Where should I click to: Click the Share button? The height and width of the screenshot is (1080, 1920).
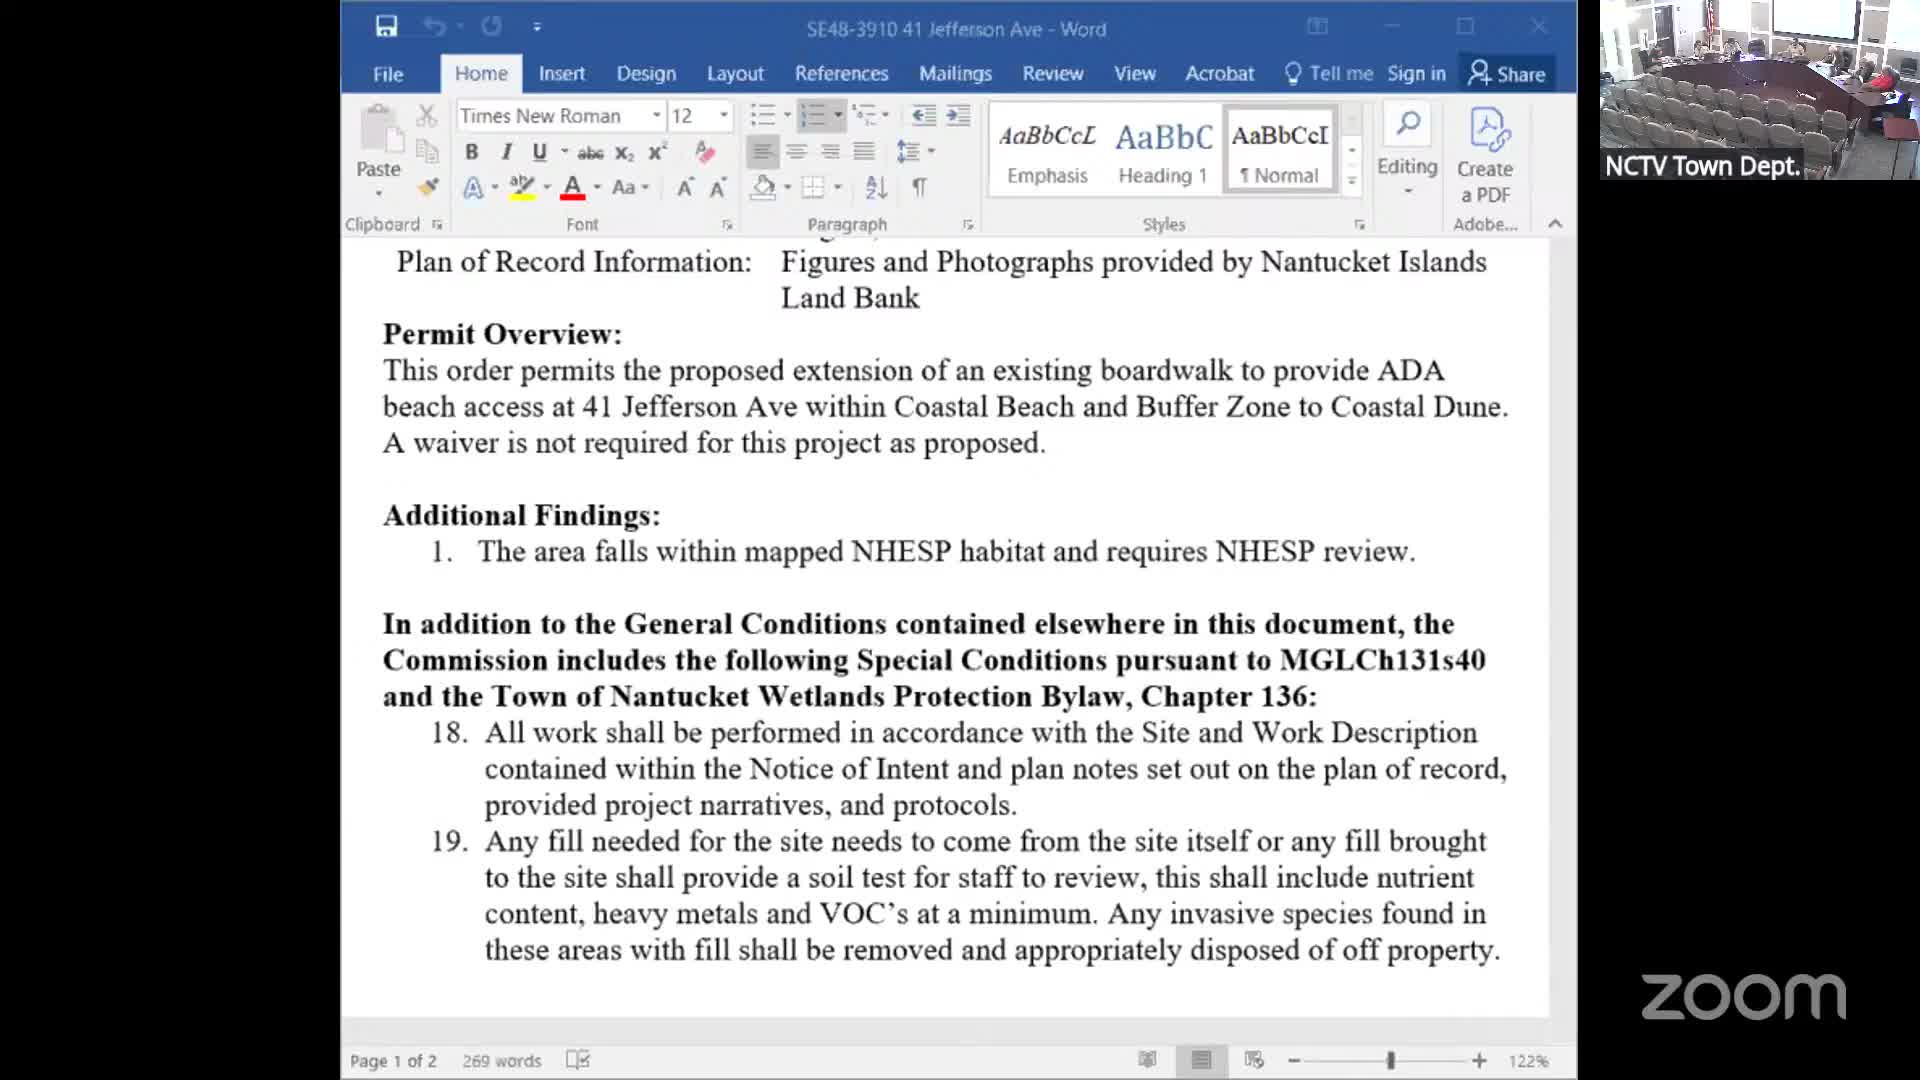pos(1507,74)
